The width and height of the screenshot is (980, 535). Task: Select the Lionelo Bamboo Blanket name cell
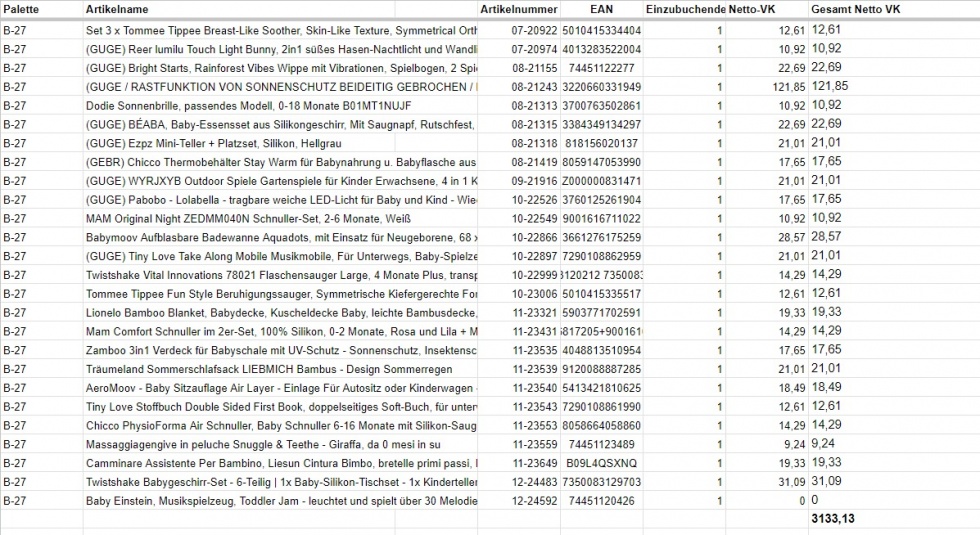point(281,312)
